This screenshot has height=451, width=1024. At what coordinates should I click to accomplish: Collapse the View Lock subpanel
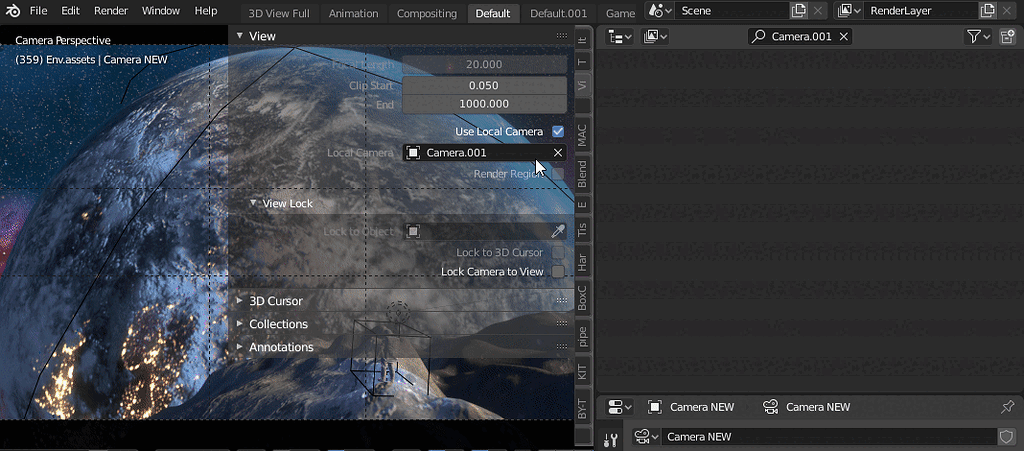[x=281, y=204]
